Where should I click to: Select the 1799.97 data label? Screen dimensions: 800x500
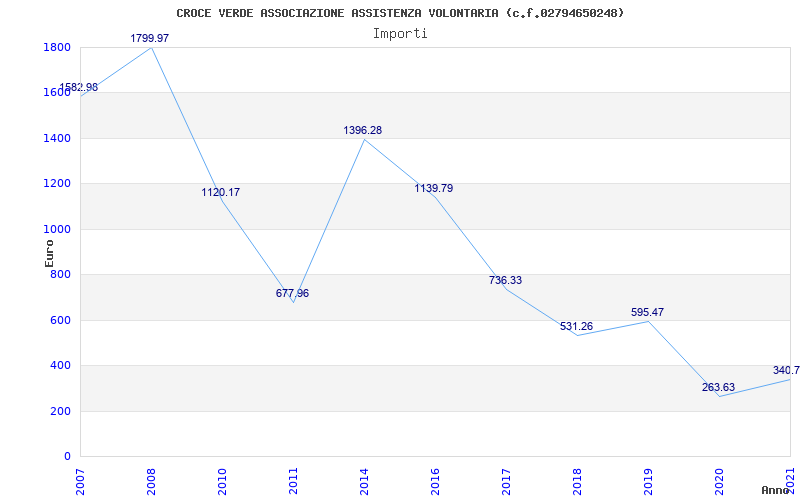coord(149,38)
